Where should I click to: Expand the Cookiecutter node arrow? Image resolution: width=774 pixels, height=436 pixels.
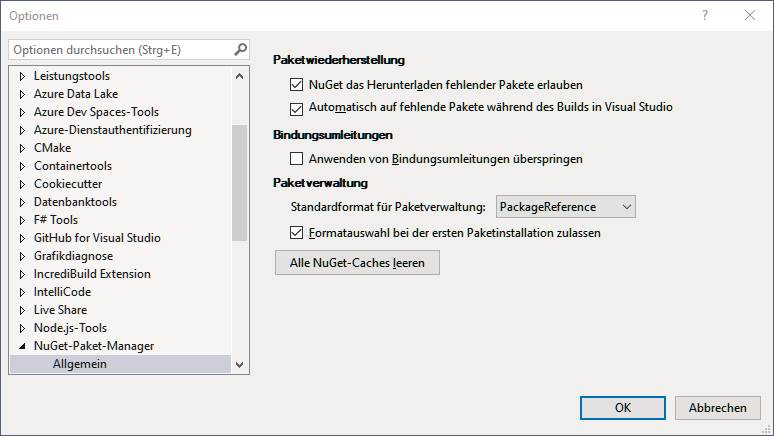pyautogui.click(x=22, y=184)
